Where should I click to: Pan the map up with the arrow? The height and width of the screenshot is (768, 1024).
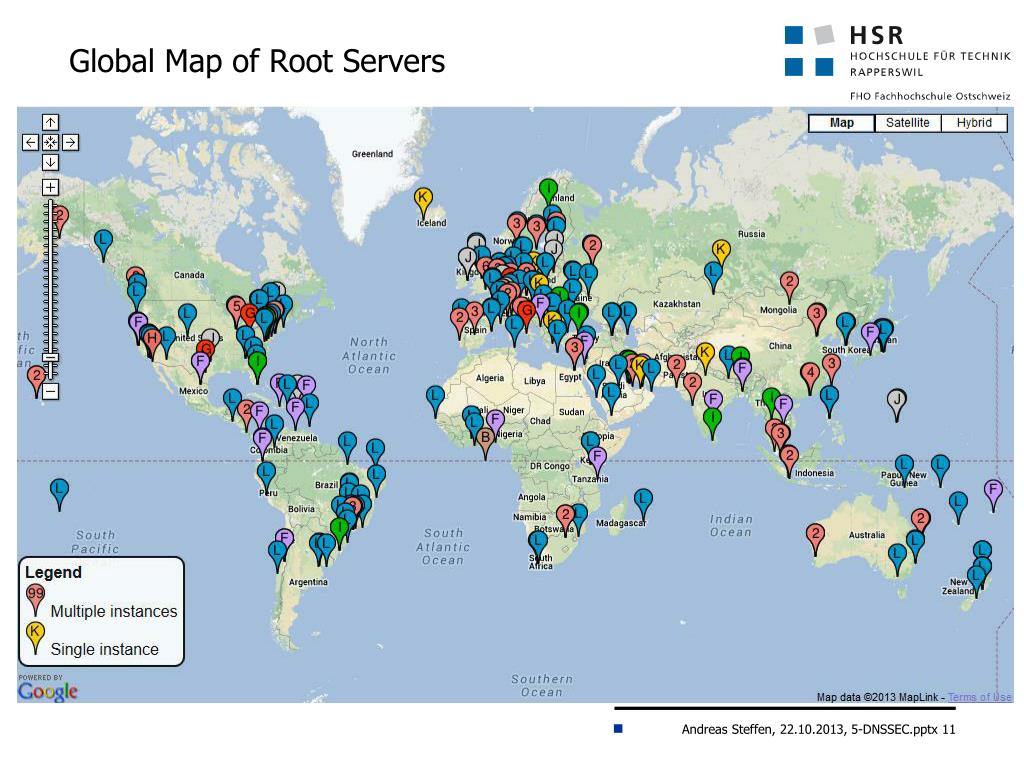click(50, 122)
